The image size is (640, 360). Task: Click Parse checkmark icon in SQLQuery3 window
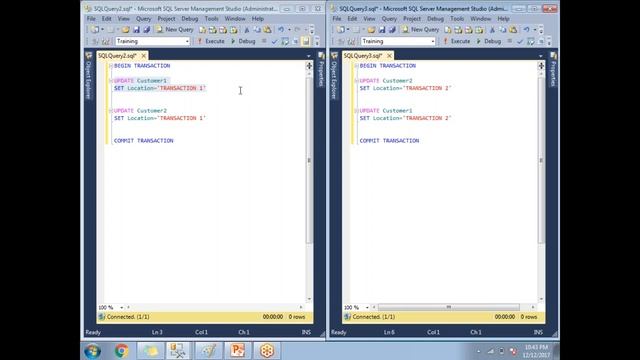click(520, 42)
